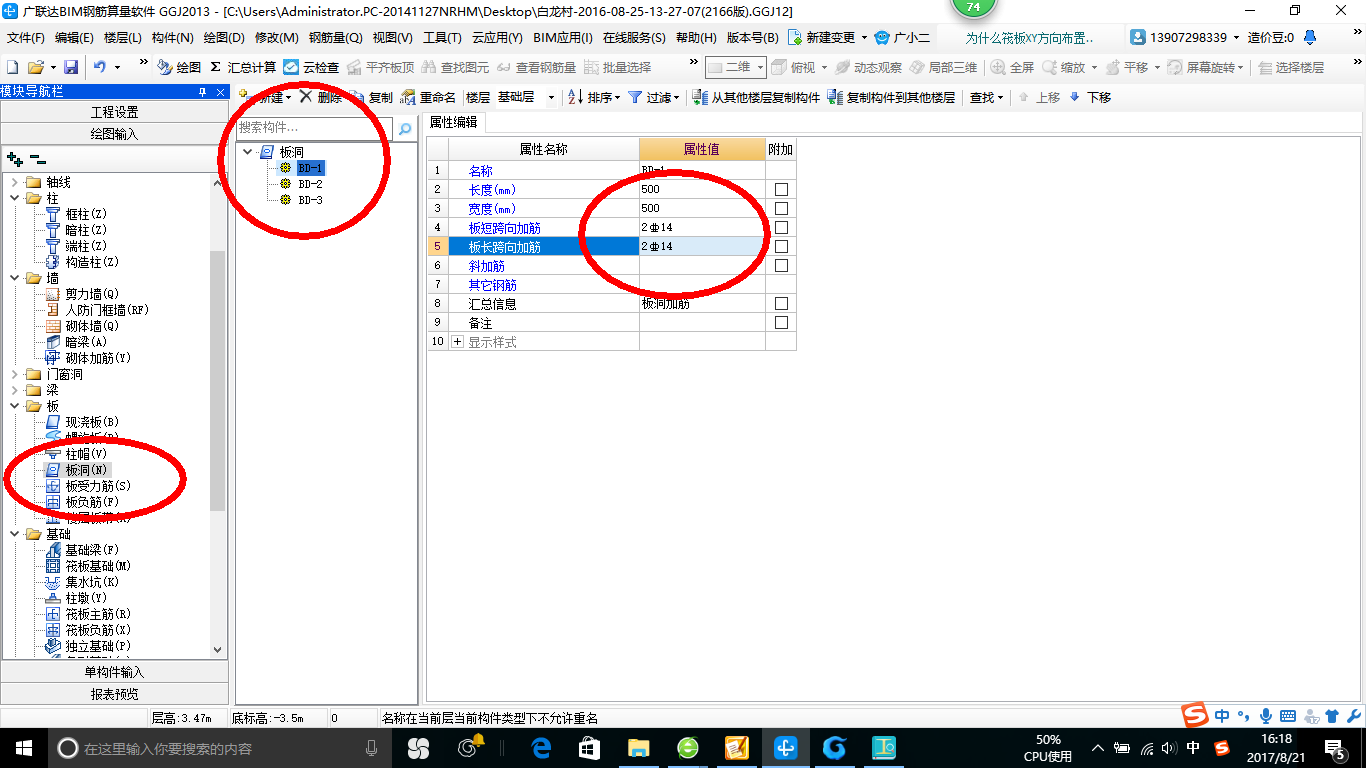Select 集水坑(K) tree item

(x=92, y=582)
